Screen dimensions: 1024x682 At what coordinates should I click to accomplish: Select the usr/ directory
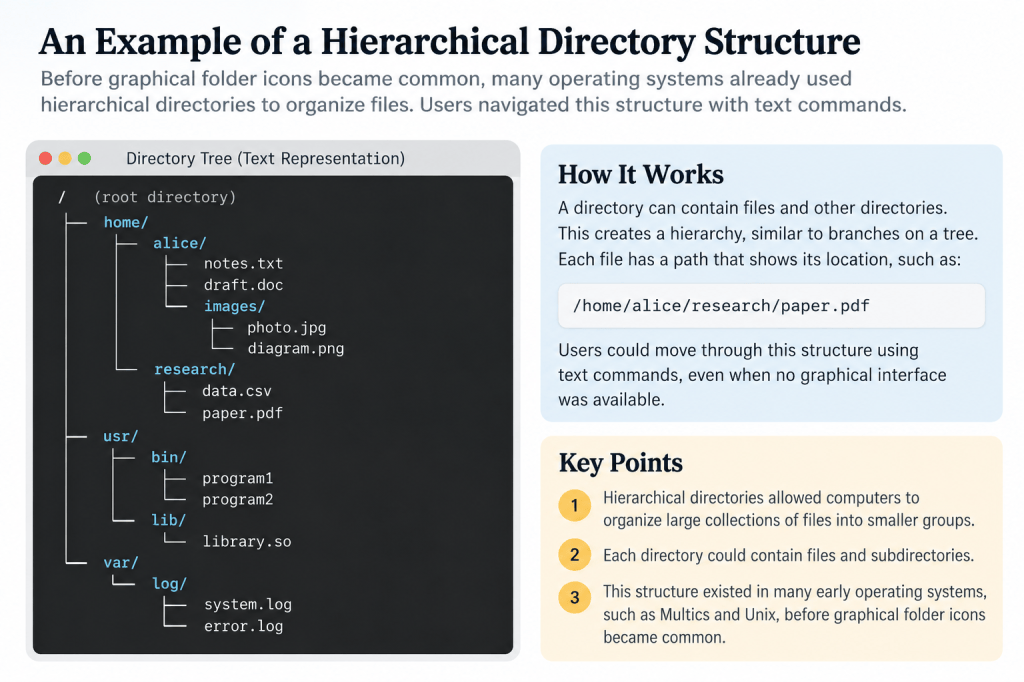click(x=121, y=436)
